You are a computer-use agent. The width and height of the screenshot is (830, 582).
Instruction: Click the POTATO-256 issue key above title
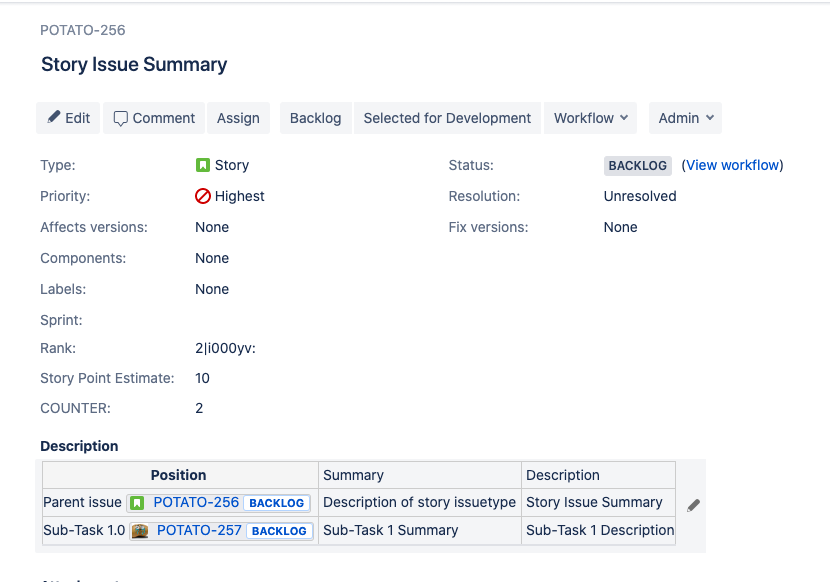coord(83,30)
